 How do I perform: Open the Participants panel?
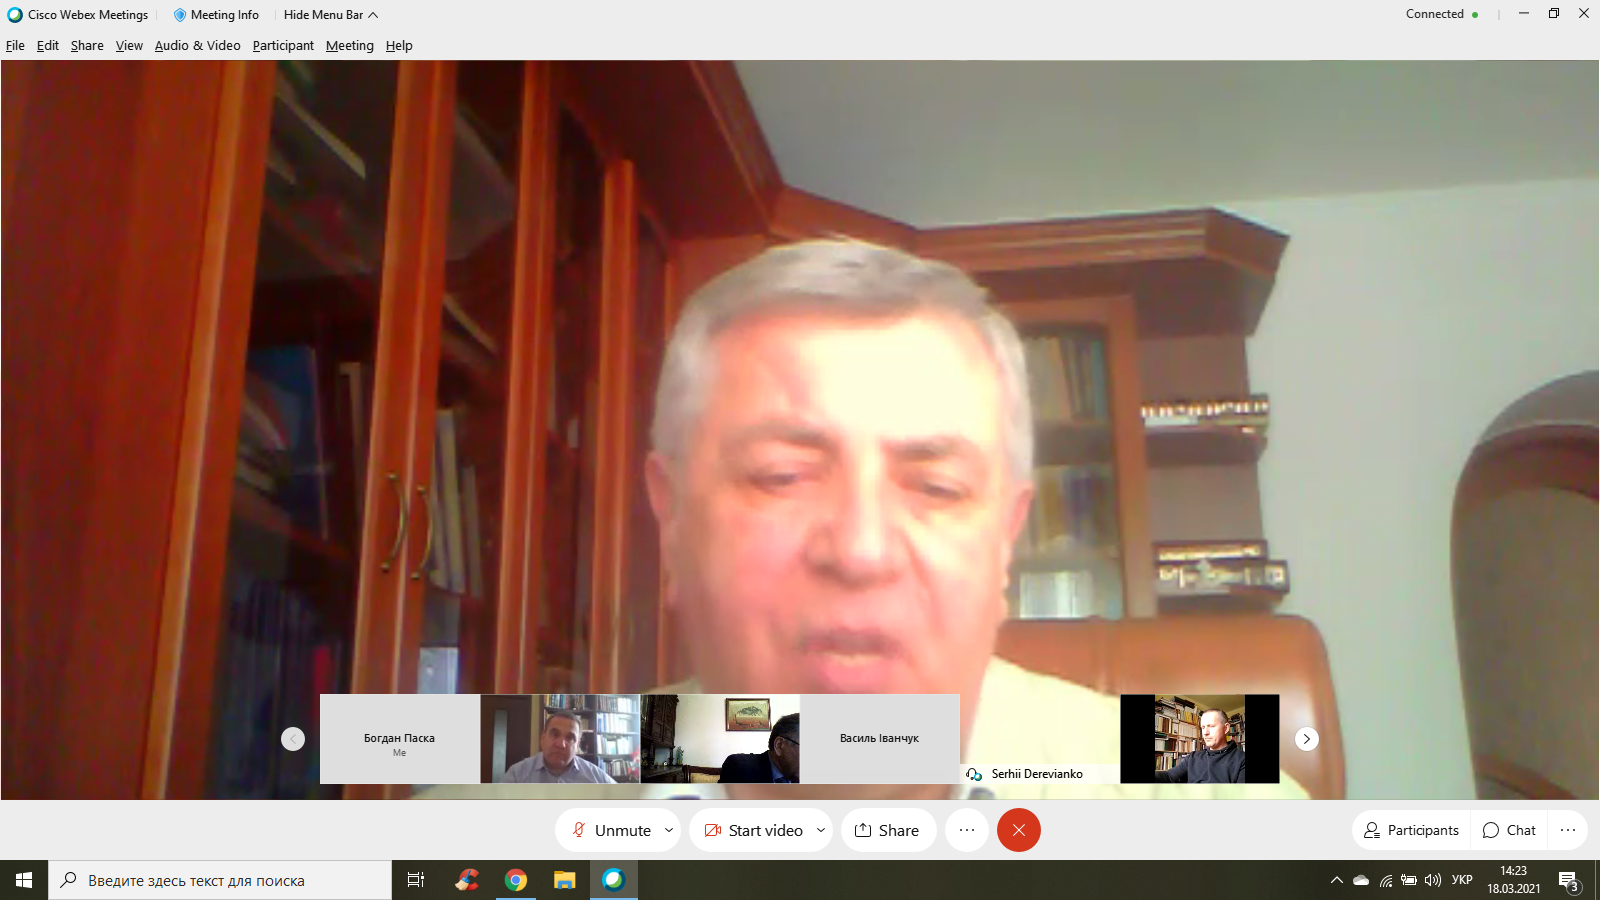[1411, 830]
